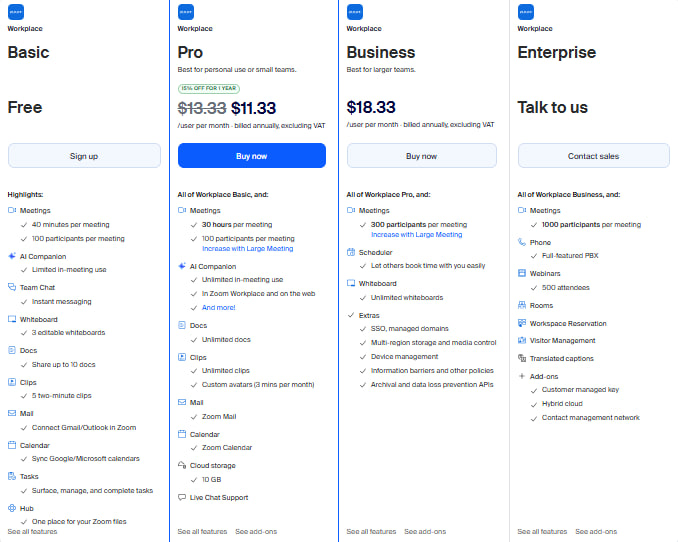Click 'See all features' under Enterprise
The image size is (678, 542).
[x=542, y=532]
